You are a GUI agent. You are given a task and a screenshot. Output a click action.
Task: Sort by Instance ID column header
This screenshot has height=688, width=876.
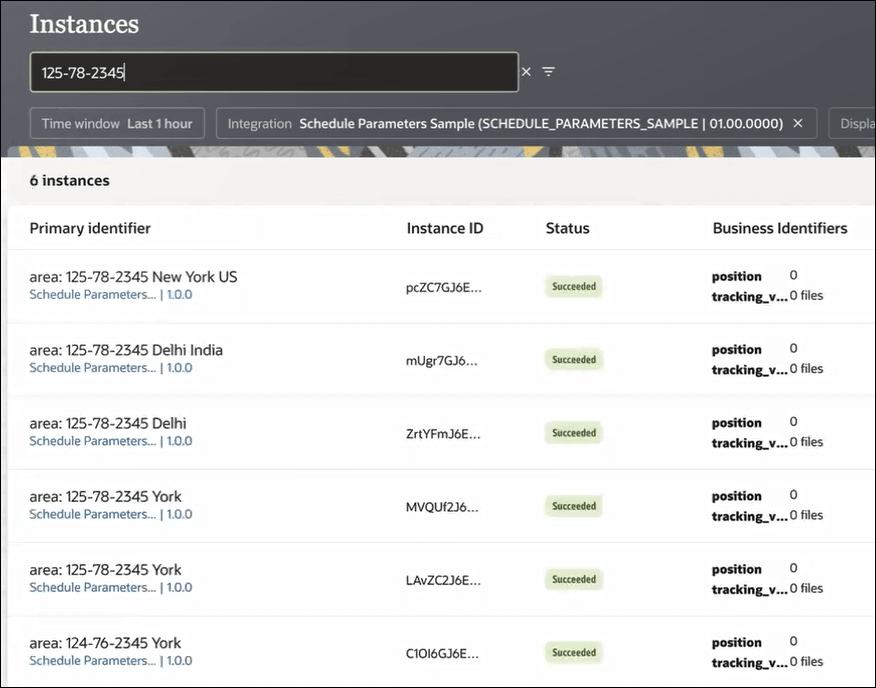[x=444, y=228]
